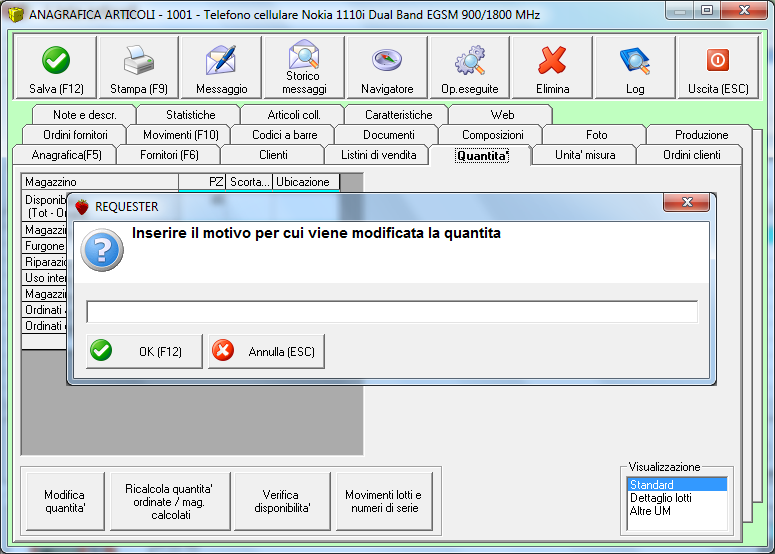
Task: Open the Documenti tab
Action: (388, 134)
